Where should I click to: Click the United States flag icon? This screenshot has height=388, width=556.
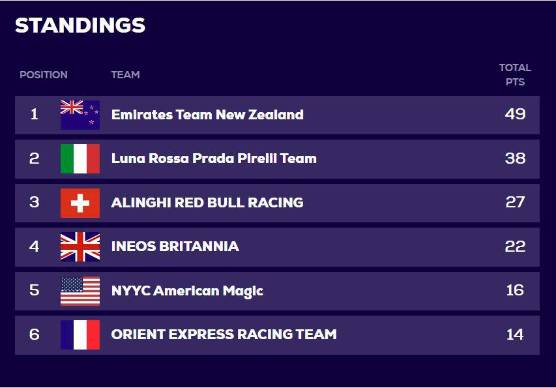pos(80,291)
